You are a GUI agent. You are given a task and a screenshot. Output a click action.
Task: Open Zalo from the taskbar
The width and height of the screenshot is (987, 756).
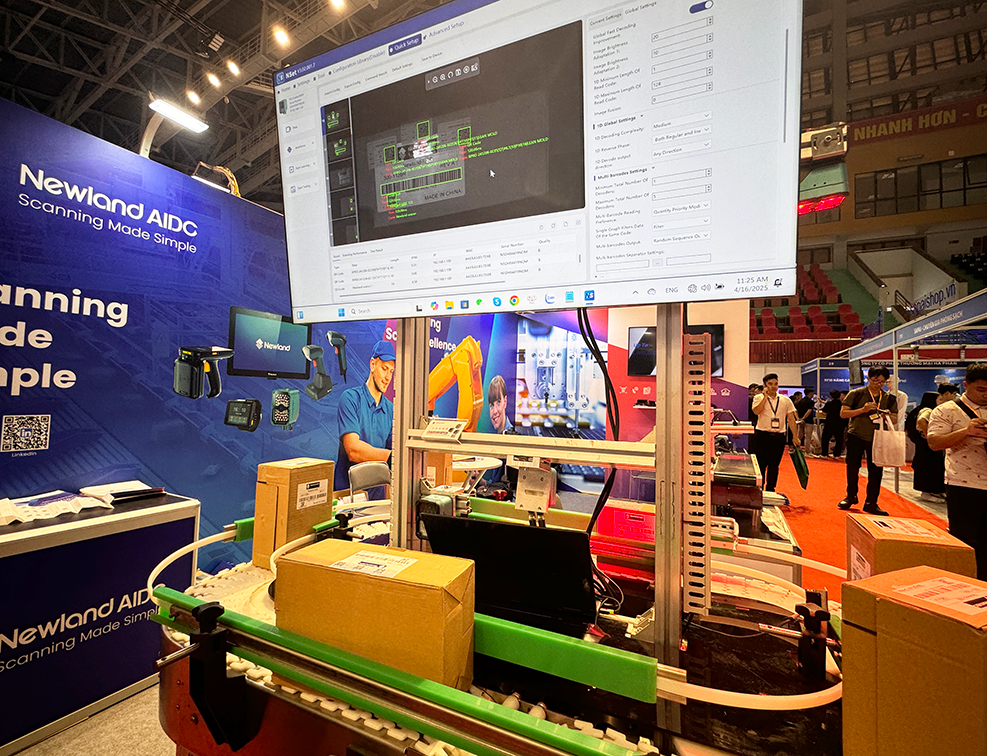550,298
